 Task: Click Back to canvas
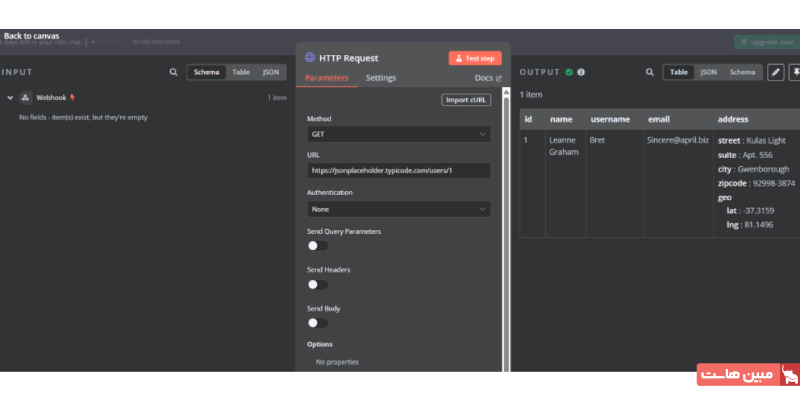click(32, 36)
